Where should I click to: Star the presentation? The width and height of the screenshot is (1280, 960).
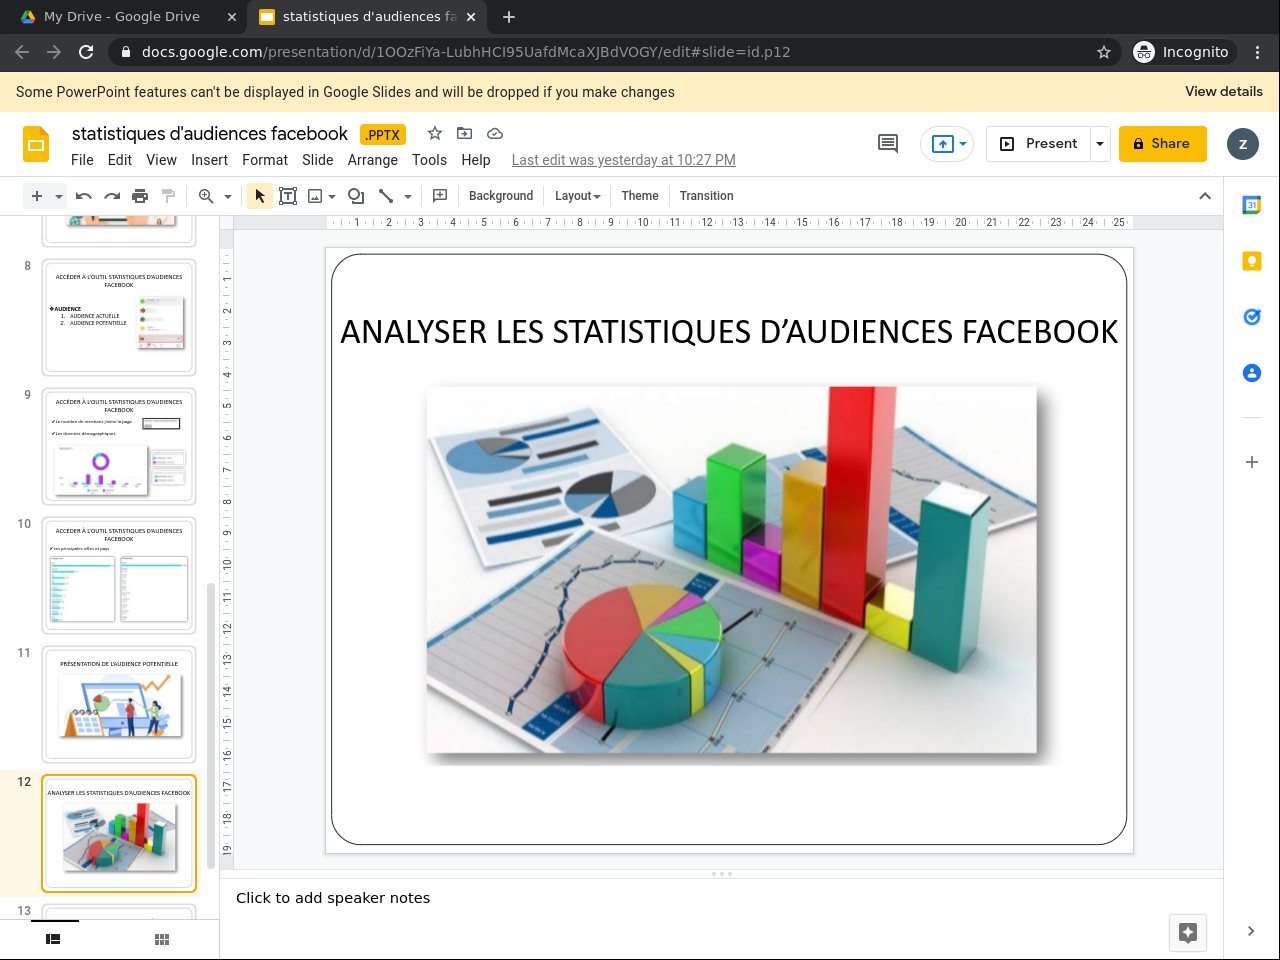tap(435, 134)
